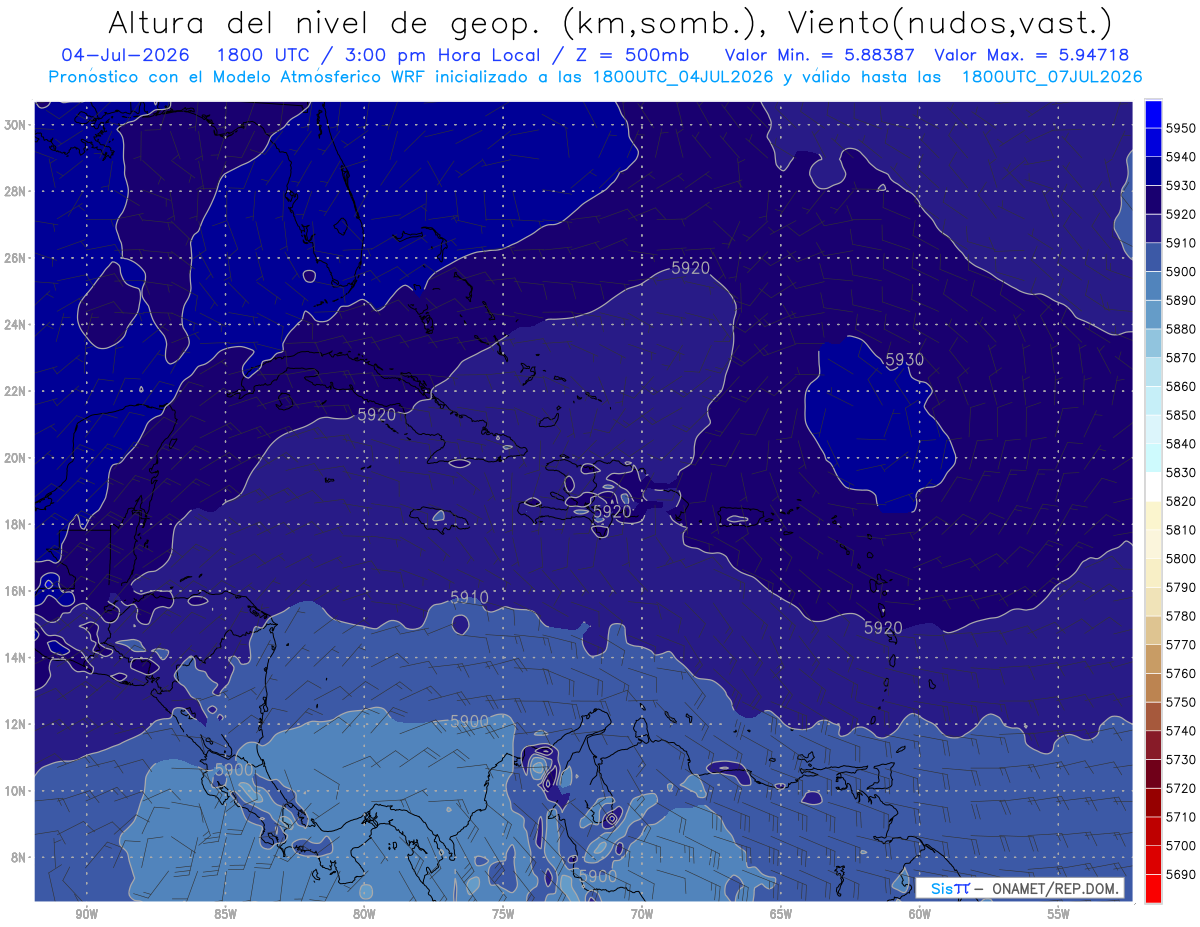Click the 70W longitude axis label

pos(642,914)
